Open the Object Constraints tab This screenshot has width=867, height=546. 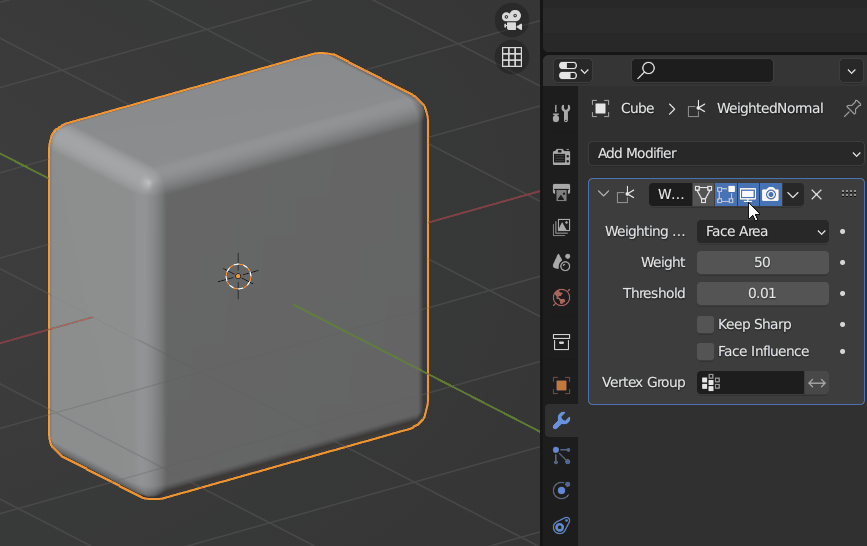tap(561, 526)
